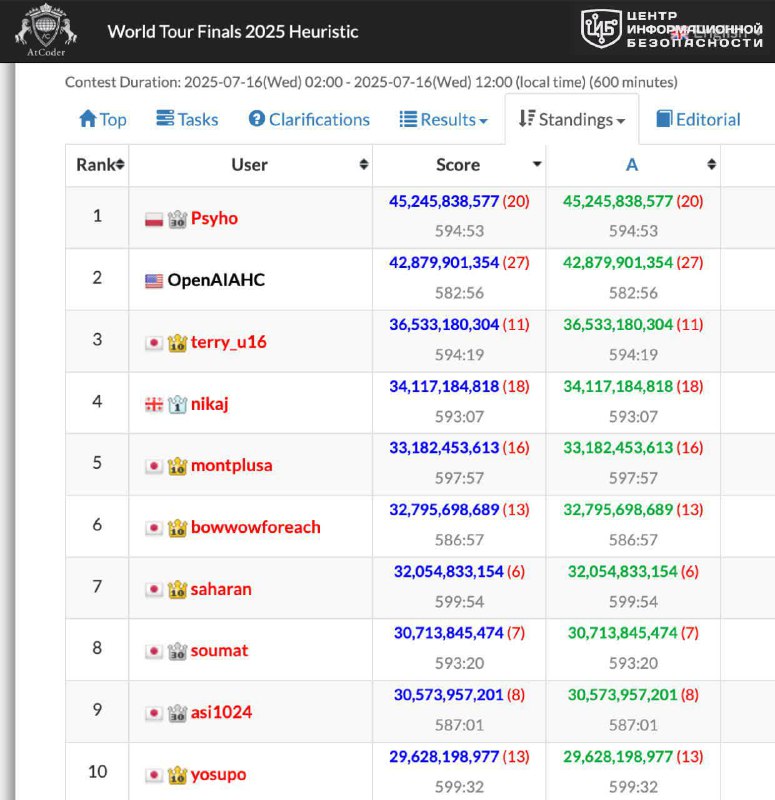Click the Contest Duration text line
Screen dimensions: 775x800
point(371,82)
